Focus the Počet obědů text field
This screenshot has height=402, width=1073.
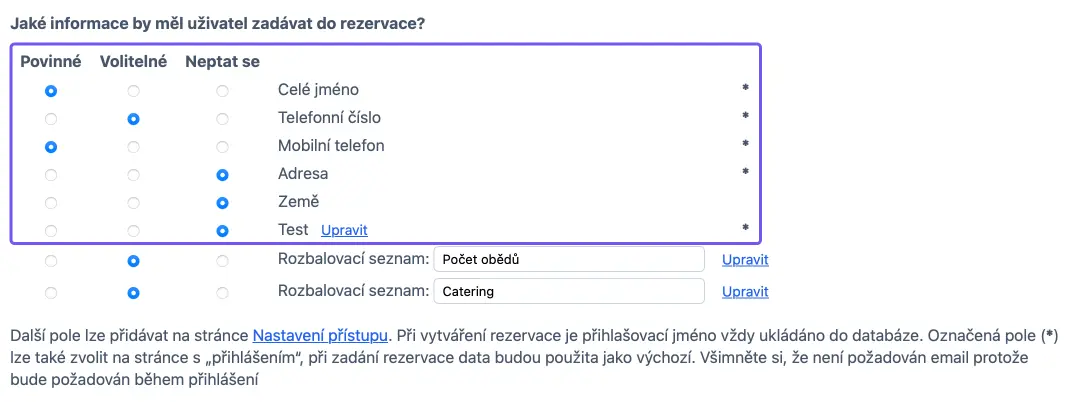569,260
